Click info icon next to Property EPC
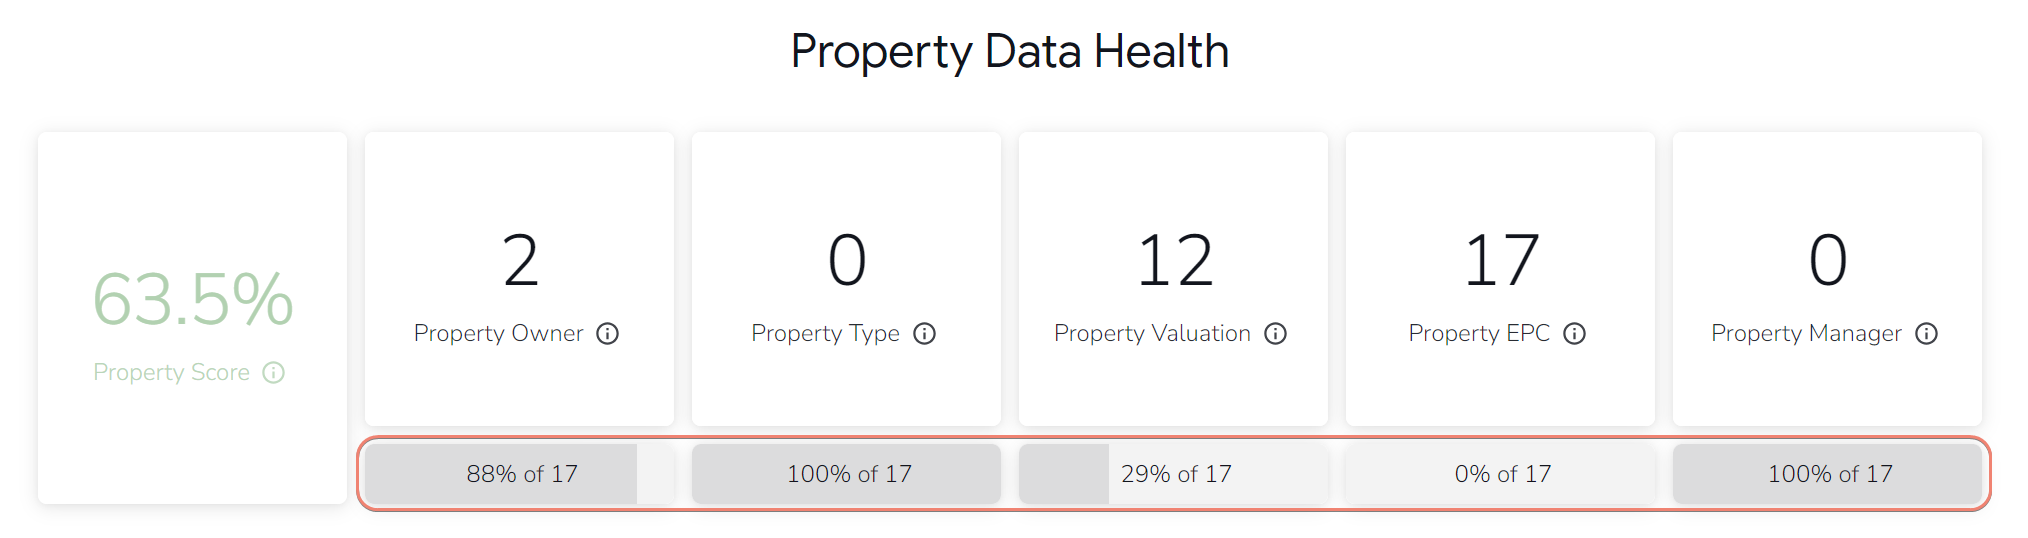 click(1574, 334)
